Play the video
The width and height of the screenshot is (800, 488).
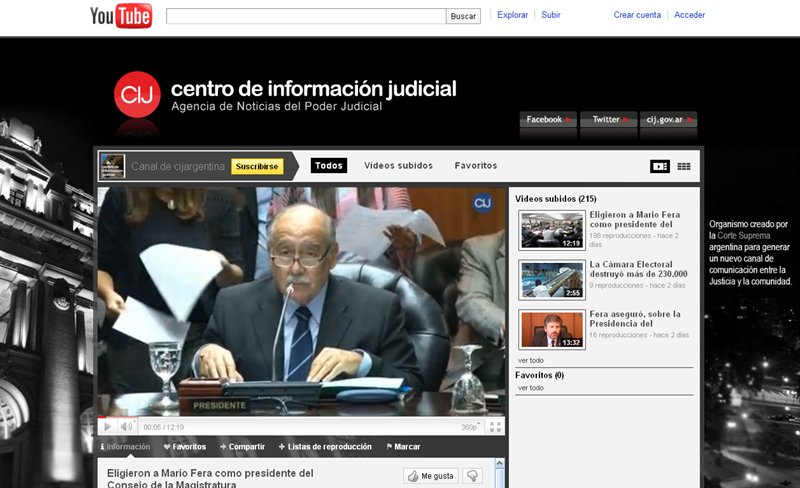(107, 426)
